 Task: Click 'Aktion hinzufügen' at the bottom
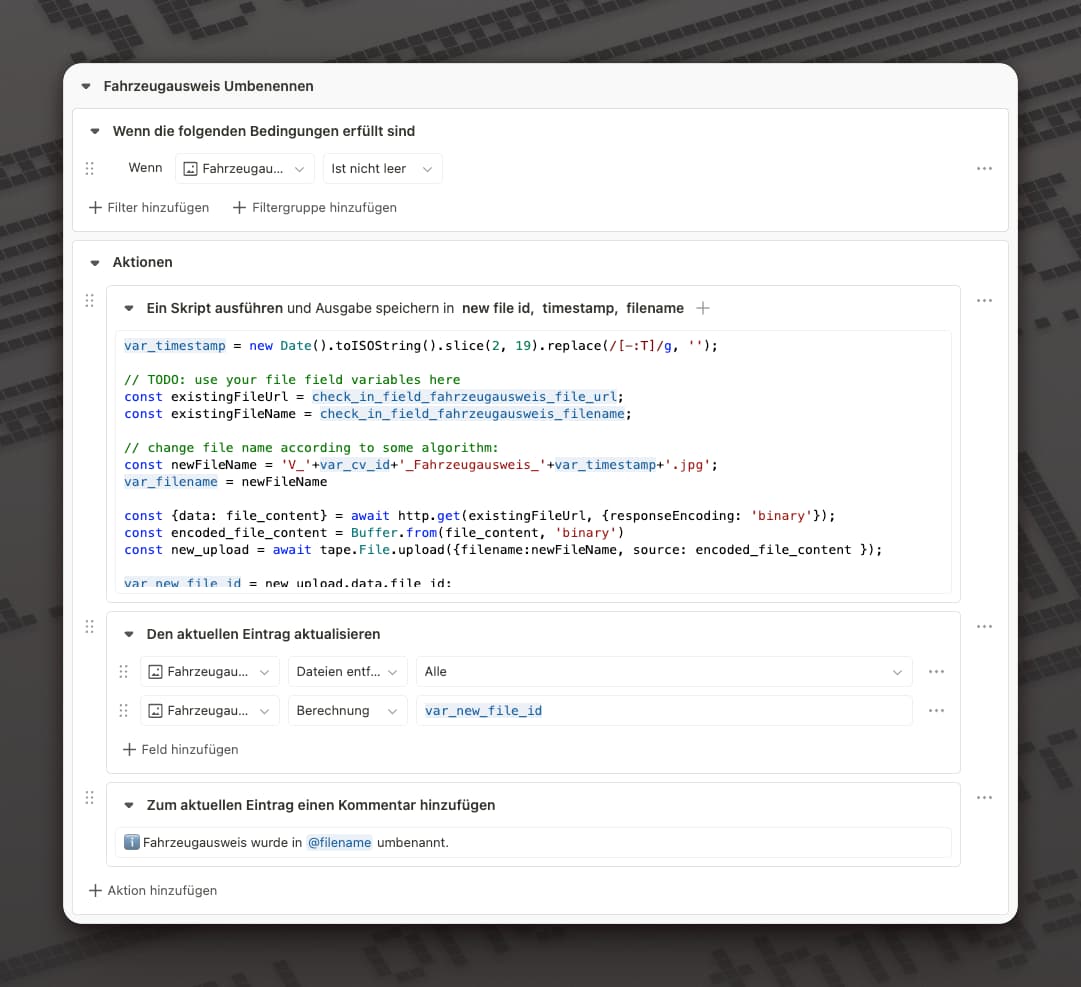point(153,890)
